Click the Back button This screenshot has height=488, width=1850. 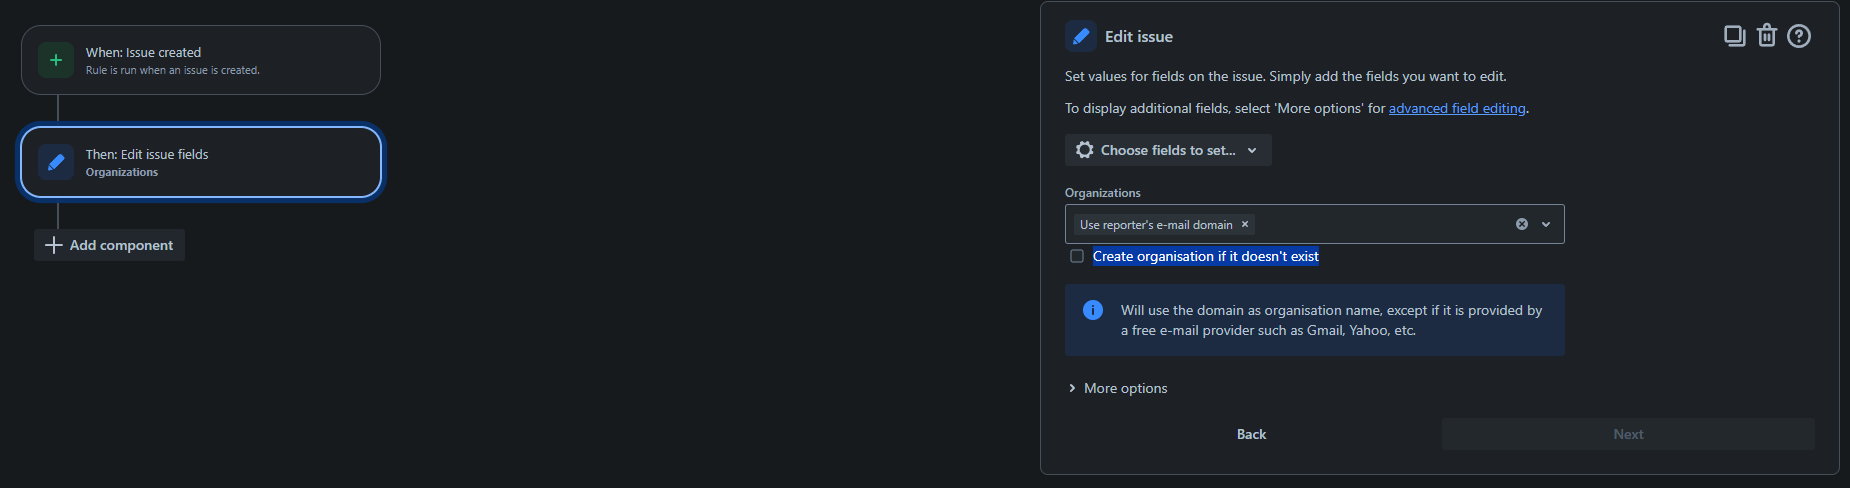(x=1251, y=434)
